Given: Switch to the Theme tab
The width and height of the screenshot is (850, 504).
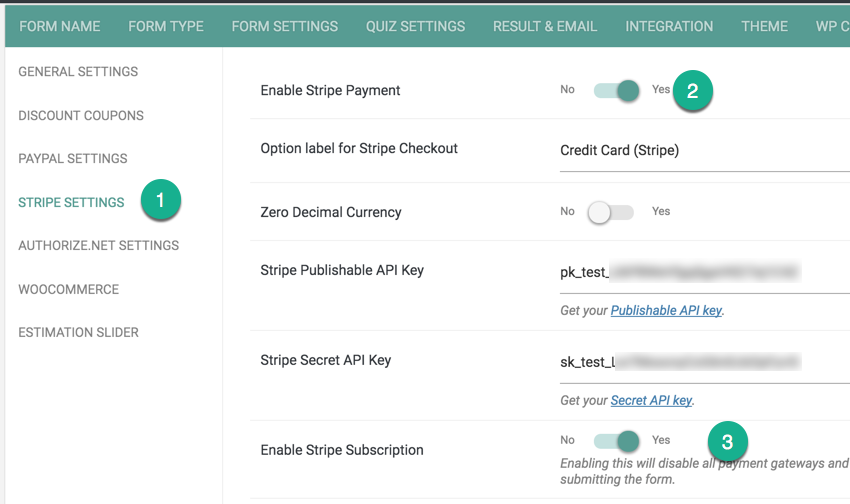Looking at the screenshot, I should point(764,26).
